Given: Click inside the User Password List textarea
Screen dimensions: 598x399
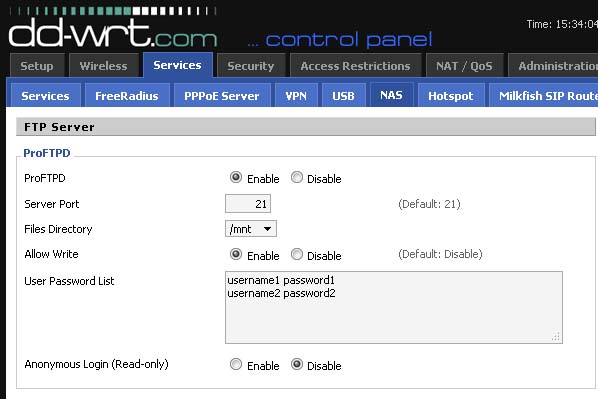Looking at the screenshot, I should tap(394, 307).
